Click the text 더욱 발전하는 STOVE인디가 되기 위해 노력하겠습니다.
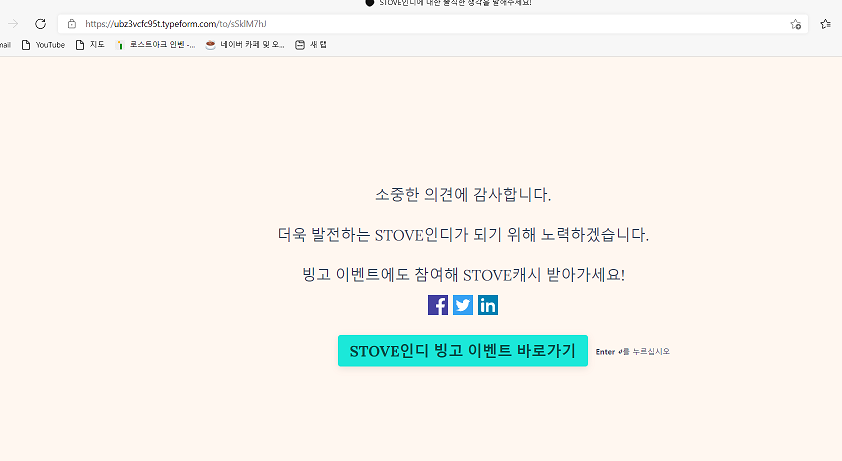Image resolution: width=842 pixels, height=461 pixels. tap(463, 235)
